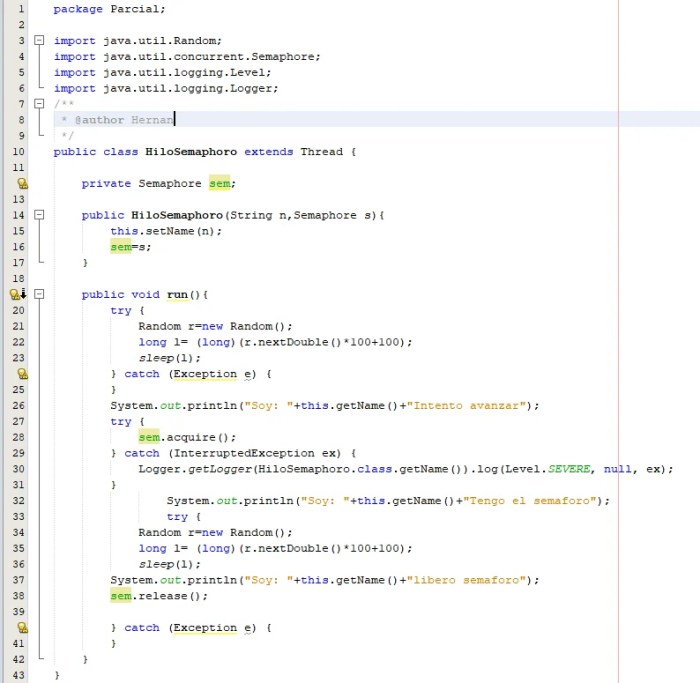The width and height of the screenshot is (700, 683).
Task: Collapse the Javadoc comment fold on line 7
Action: pyautogui.click(x=39, y=104)
